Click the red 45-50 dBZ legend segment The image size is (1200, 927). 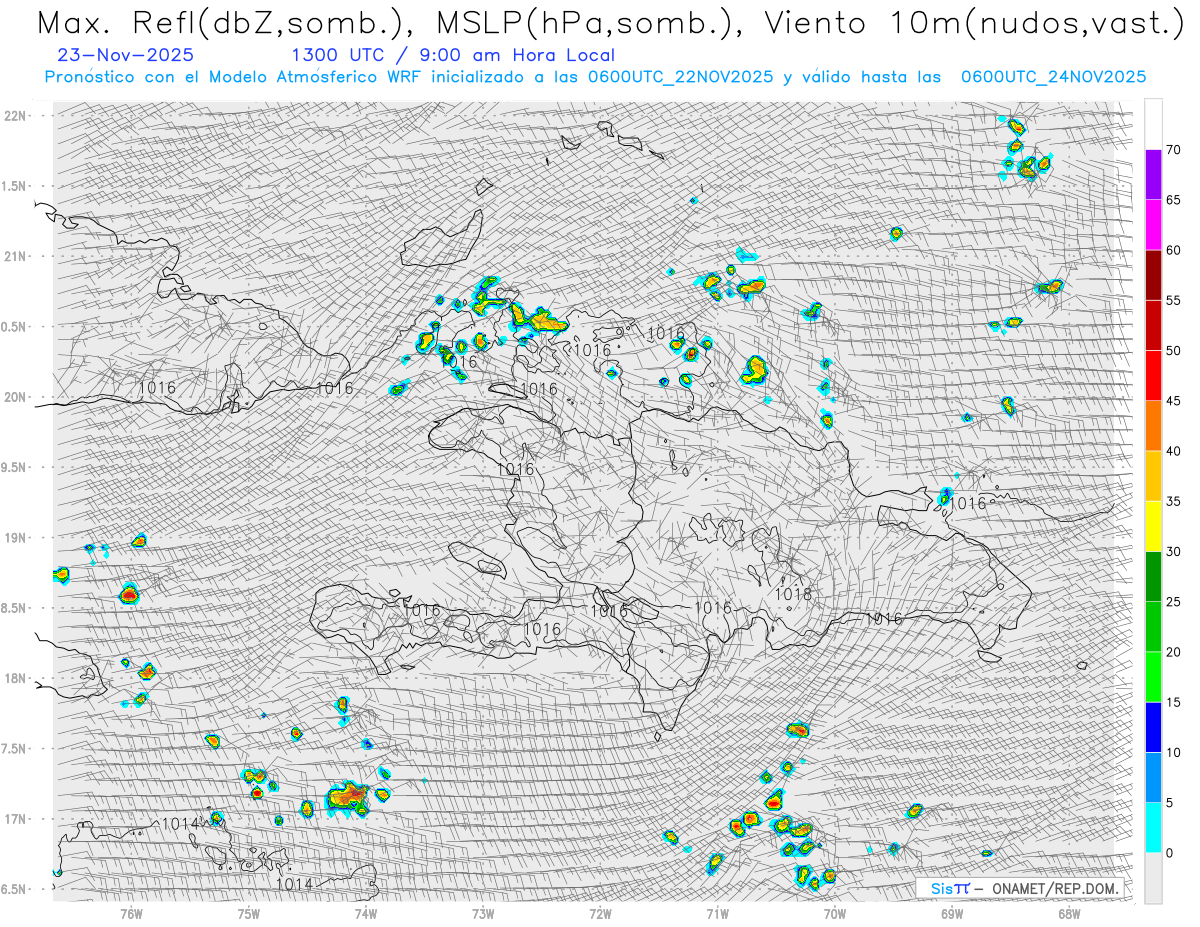pyautogui.click(x=1153, y=376)
